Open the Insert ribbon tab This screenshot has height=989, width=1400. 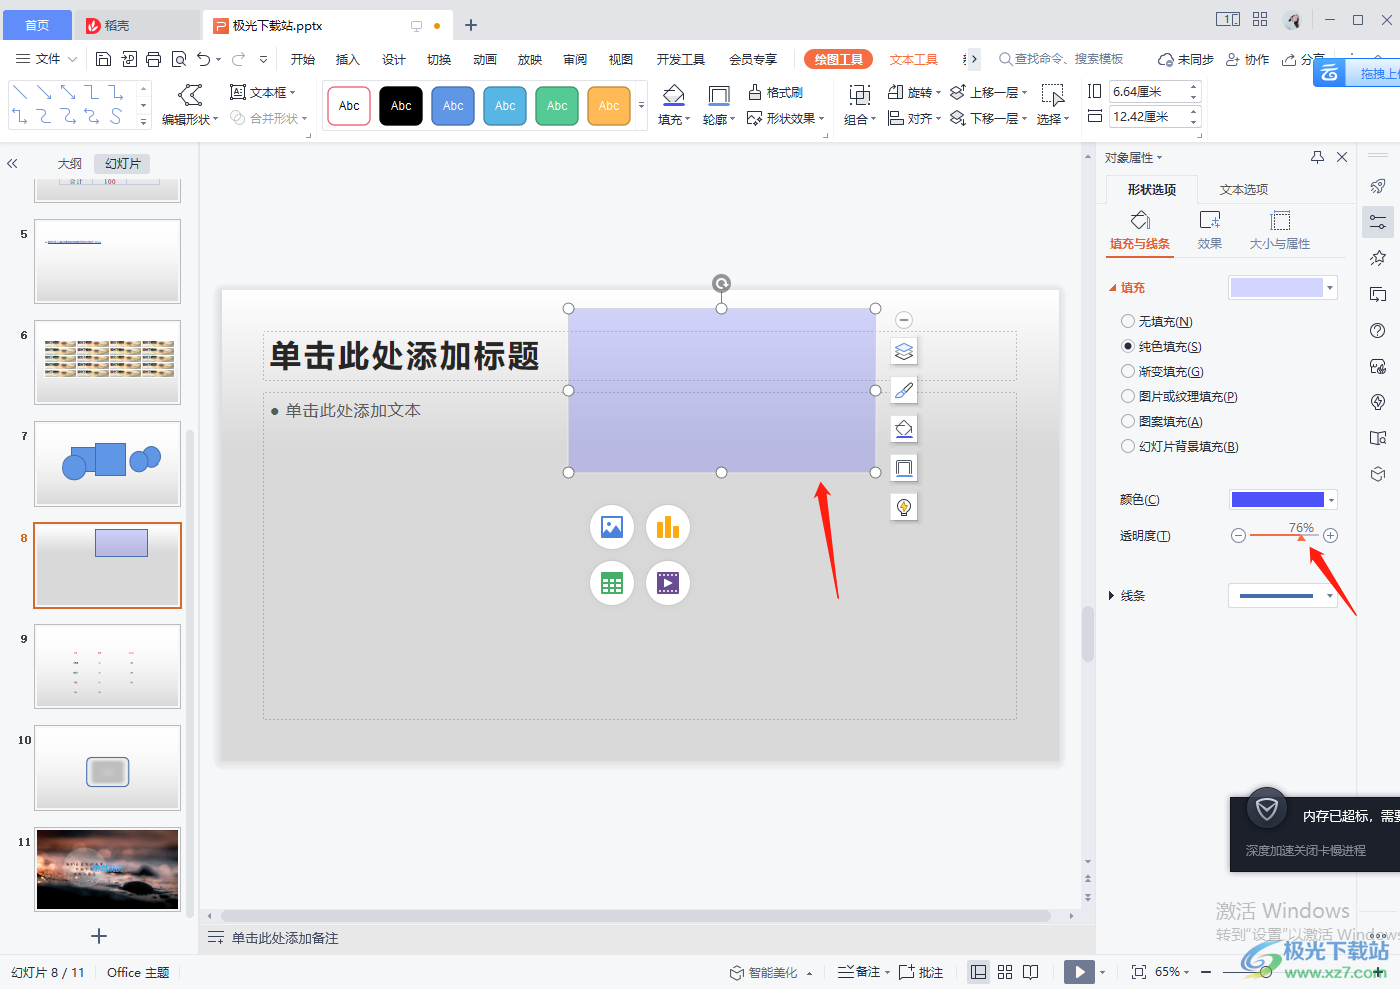[347, 59]
